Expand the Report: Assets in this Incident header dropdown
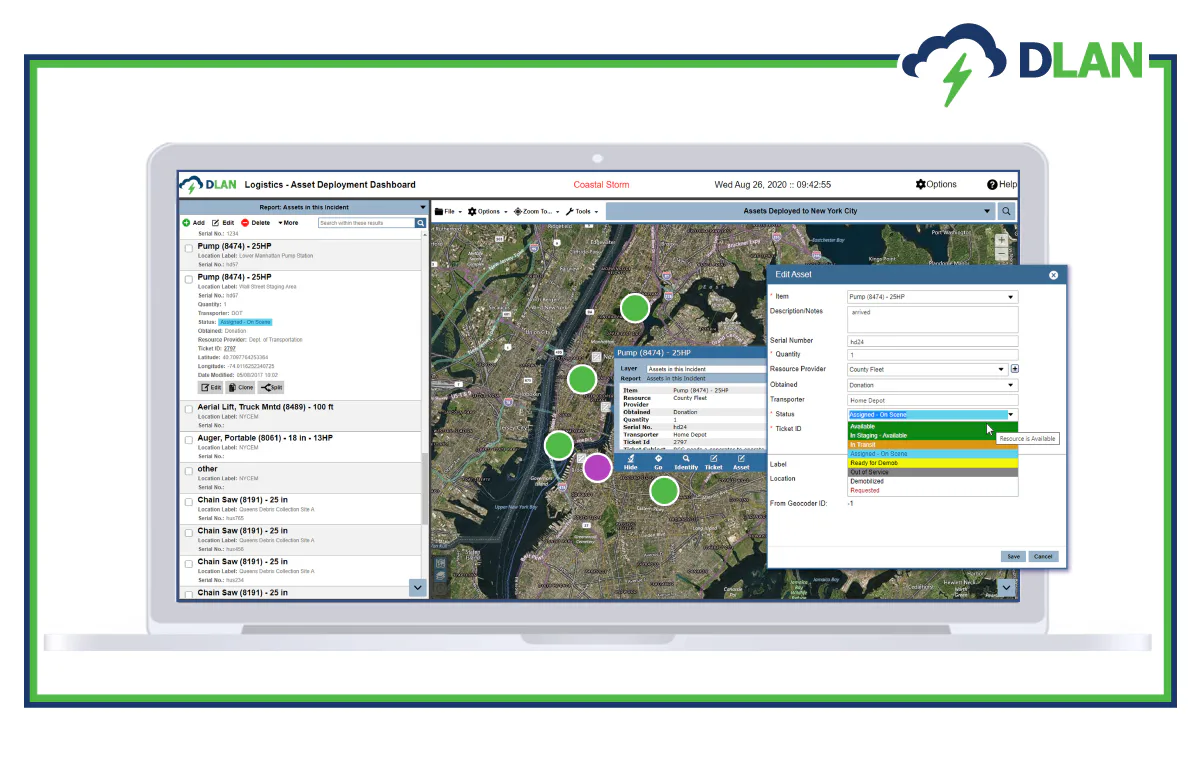 pyautogui.click(x=423, y=208)
